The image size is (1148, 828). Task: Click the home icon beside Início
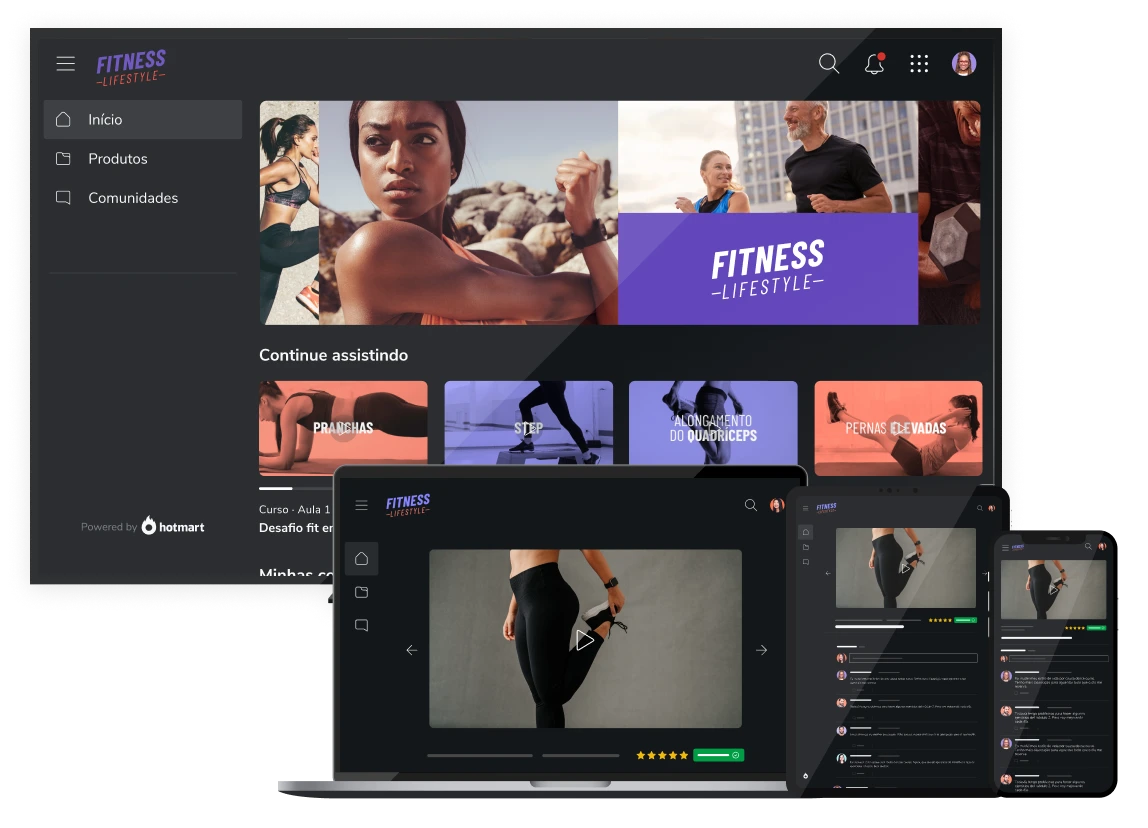(64, 119)
